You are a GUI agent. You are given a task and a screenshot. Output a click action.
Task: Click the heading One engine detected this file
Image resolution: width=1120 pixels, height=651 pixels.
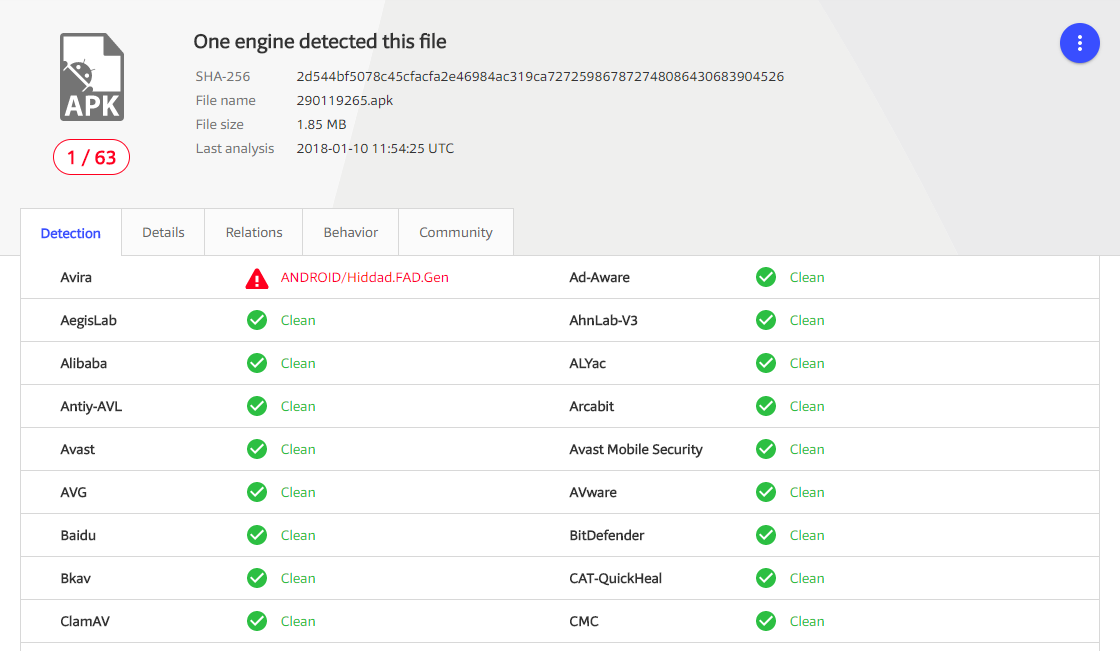(x=320, y=41)
